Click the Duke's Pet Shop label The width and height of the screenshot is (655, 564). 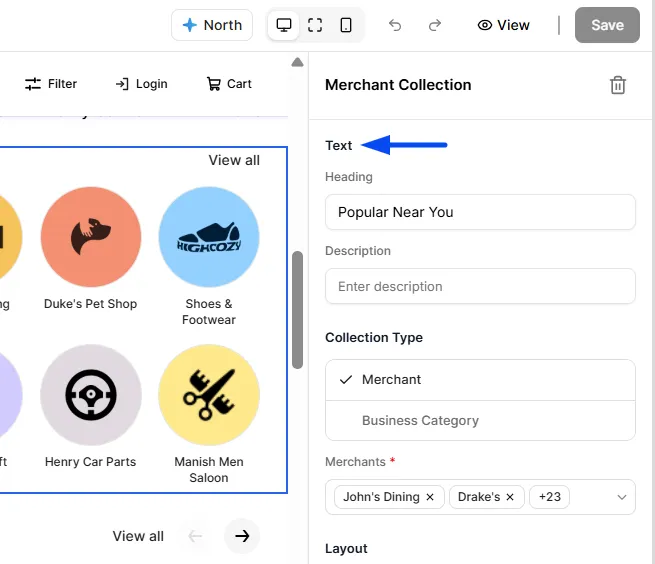pos(90,304)
